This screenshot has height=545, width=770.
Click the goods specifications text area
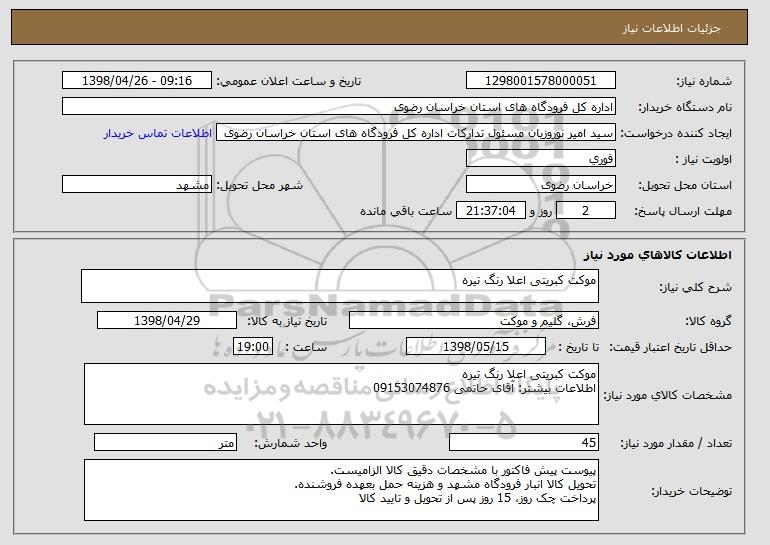point(341,394)
